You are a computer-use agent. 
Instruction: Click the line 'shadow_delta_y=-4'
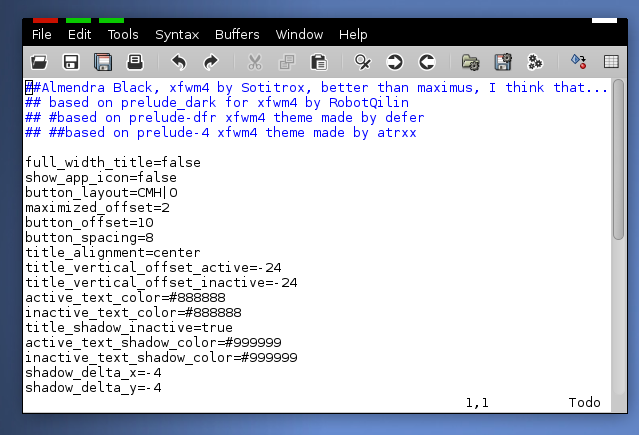93,388
